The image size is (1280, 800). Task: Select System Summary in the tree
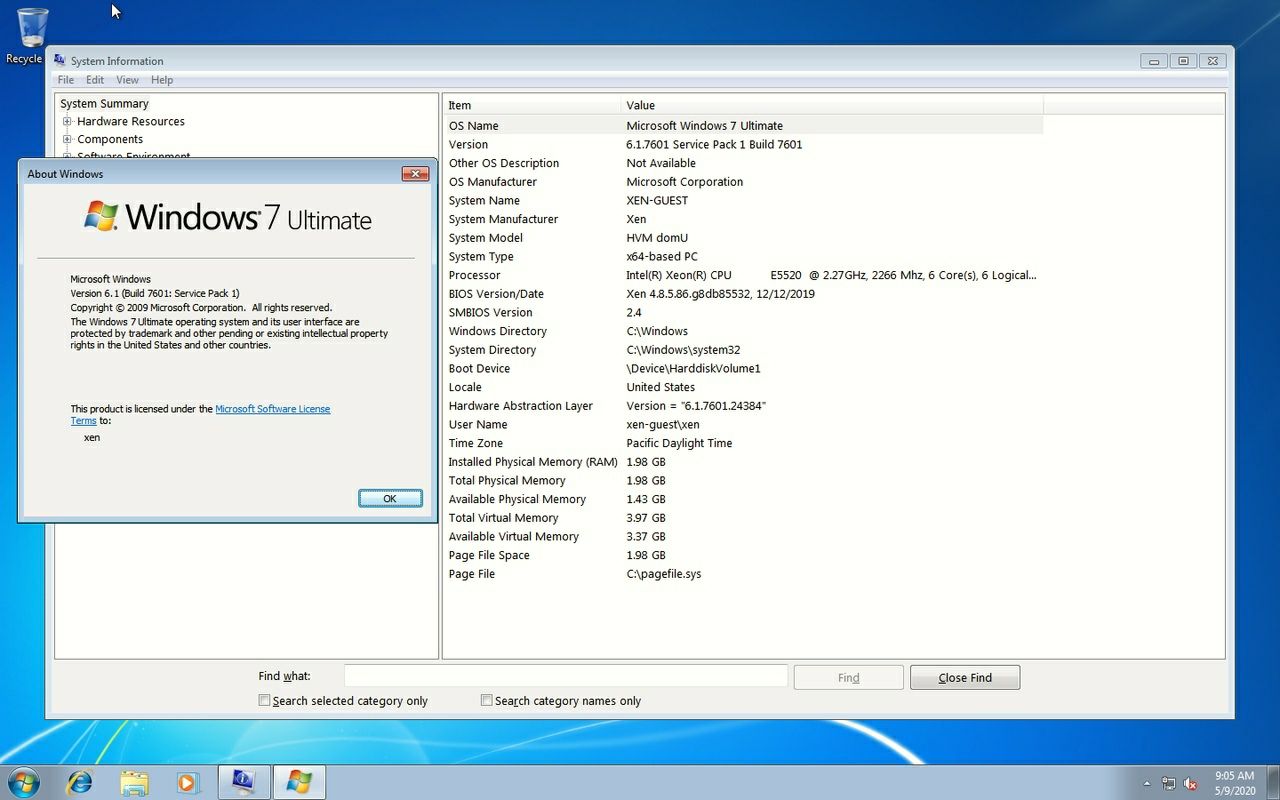(x=104, y=103)
